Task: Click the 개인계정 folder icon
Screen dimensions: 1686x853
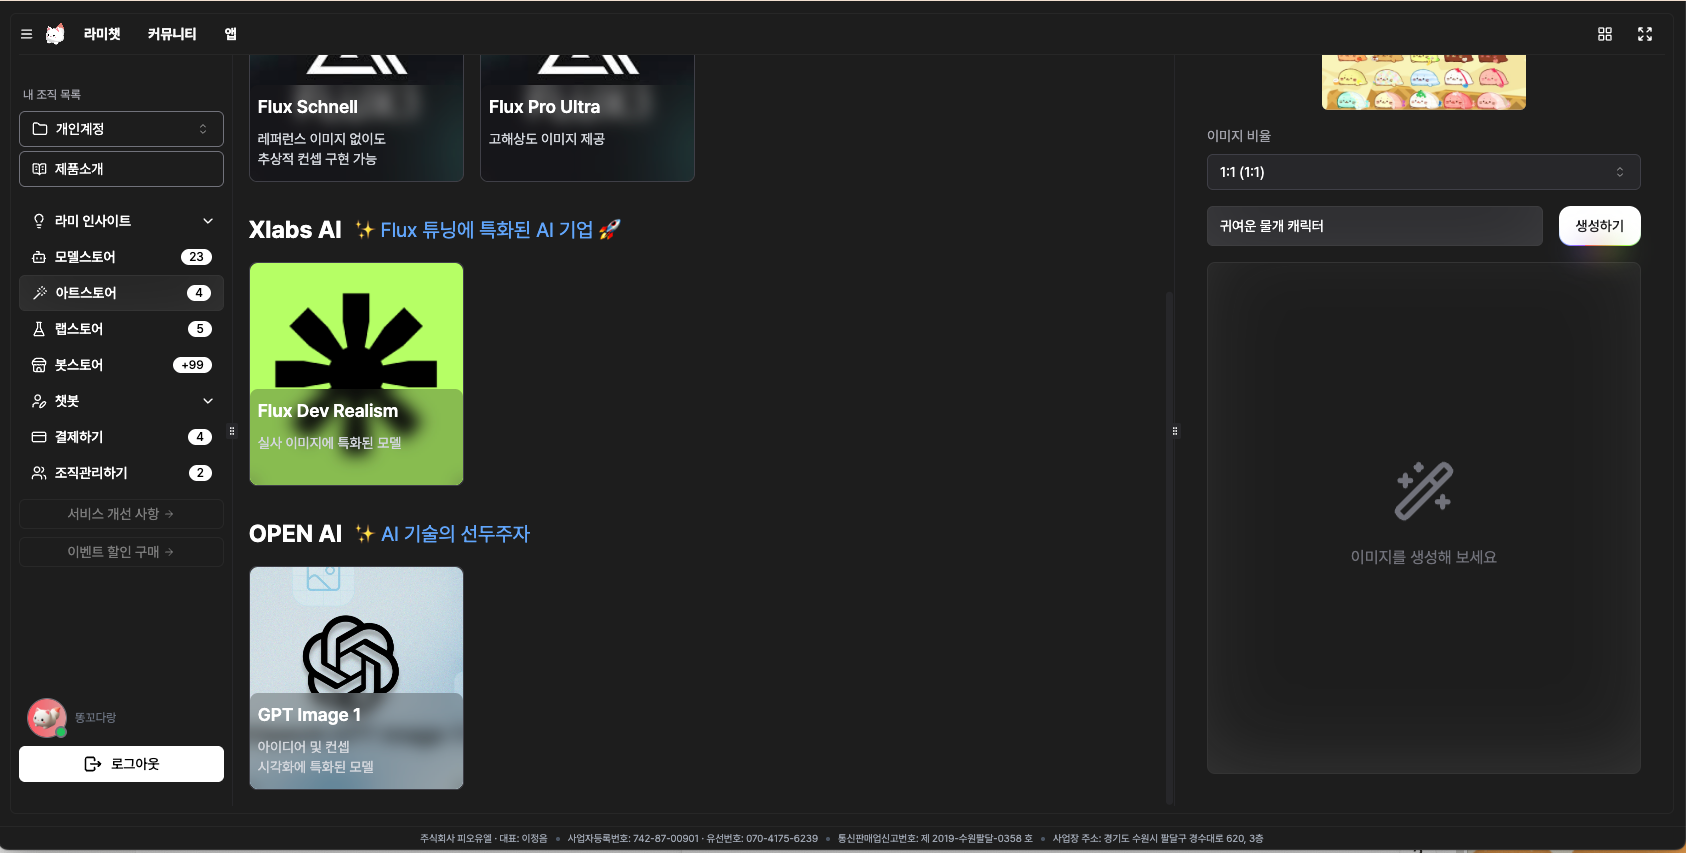Action: pyautogui.click(x=40, y=129)
